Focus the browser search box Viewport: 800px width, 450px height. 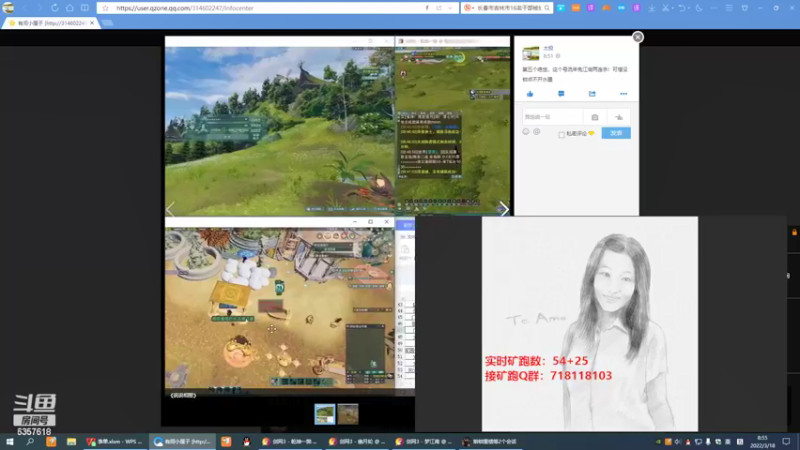pyautogui.click(x=509, y=8)
